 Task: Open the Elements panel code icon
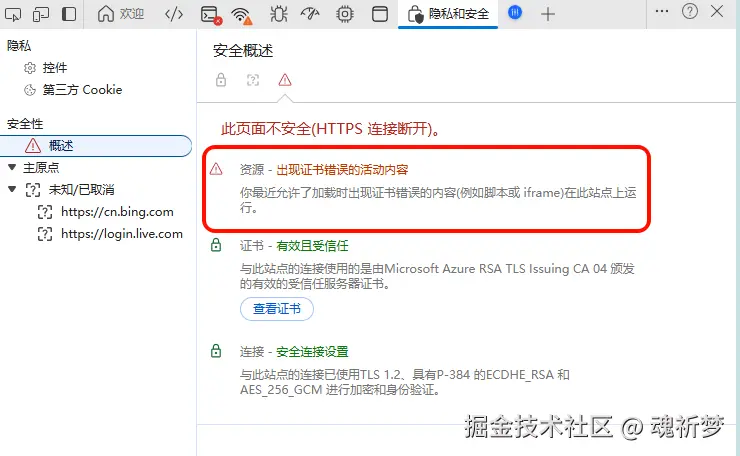point(174,14)
